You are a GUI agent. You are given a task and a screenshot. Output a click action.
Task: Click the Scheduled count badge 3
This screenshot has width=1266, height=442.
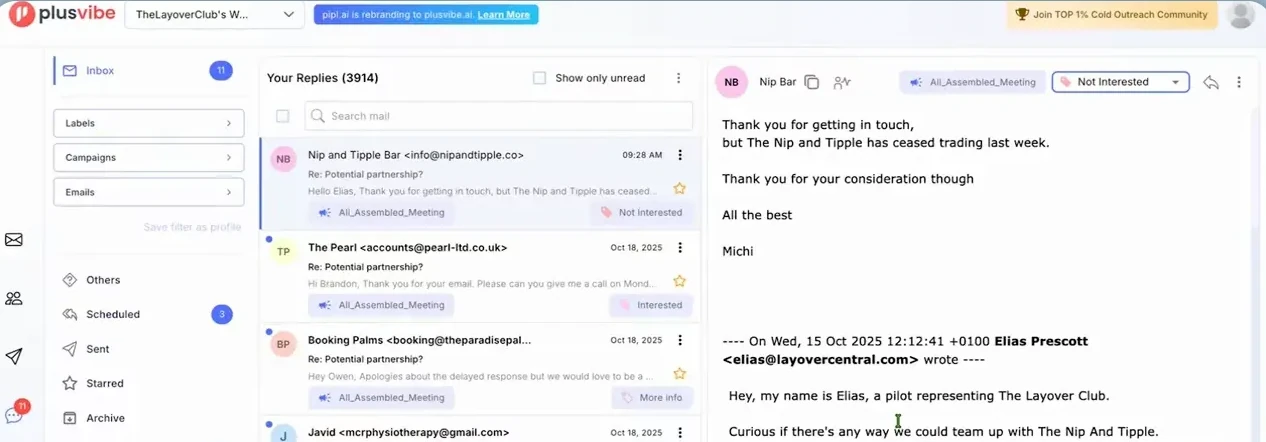221,314
